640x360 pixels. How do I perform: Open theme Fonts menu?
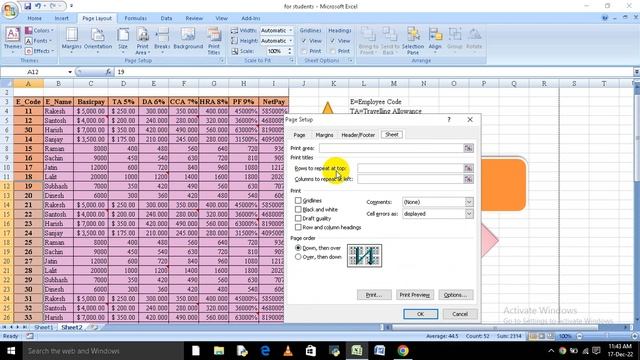39,41
